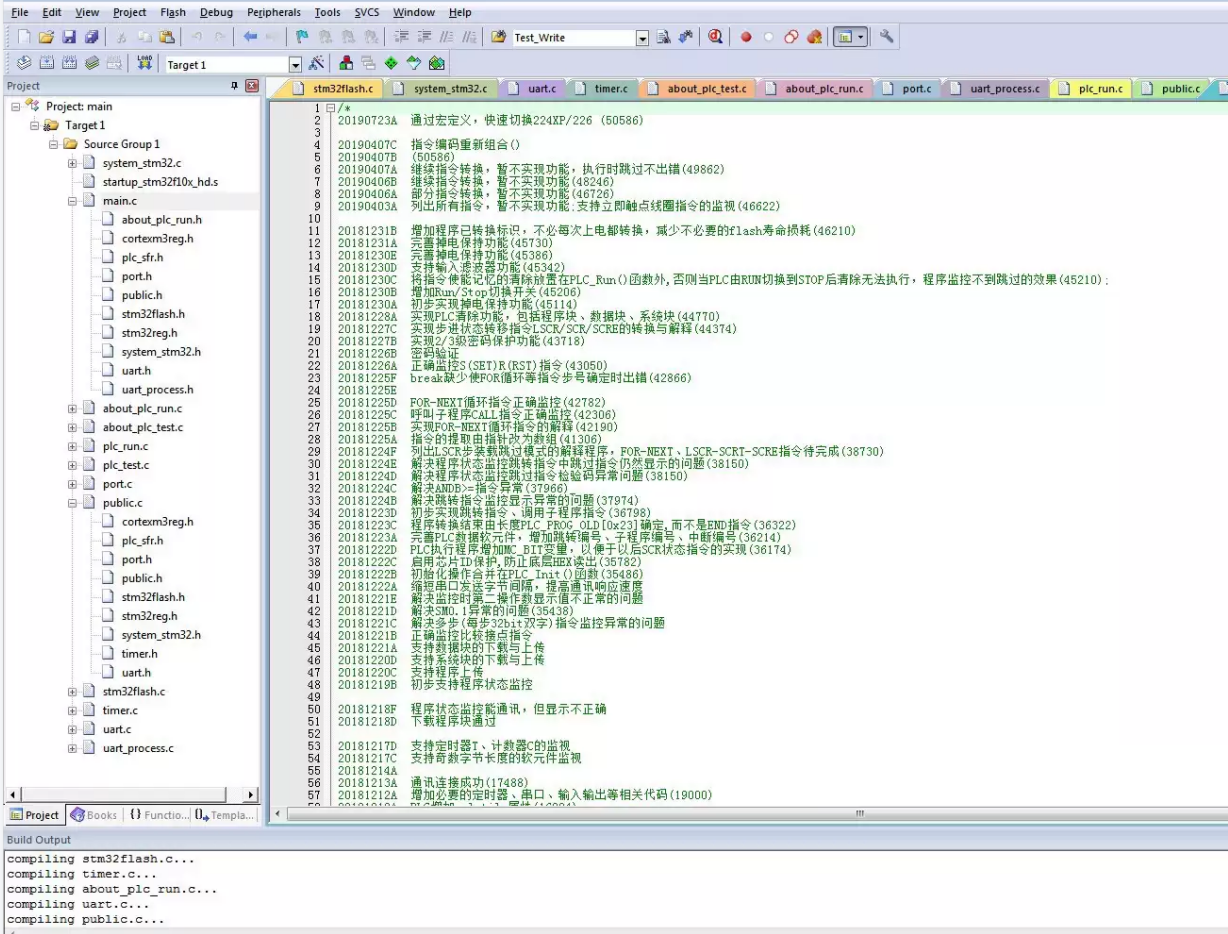The width and height of the screenshot is (1228, 934).
Task: Build target files icon
Action: point(46,64)
